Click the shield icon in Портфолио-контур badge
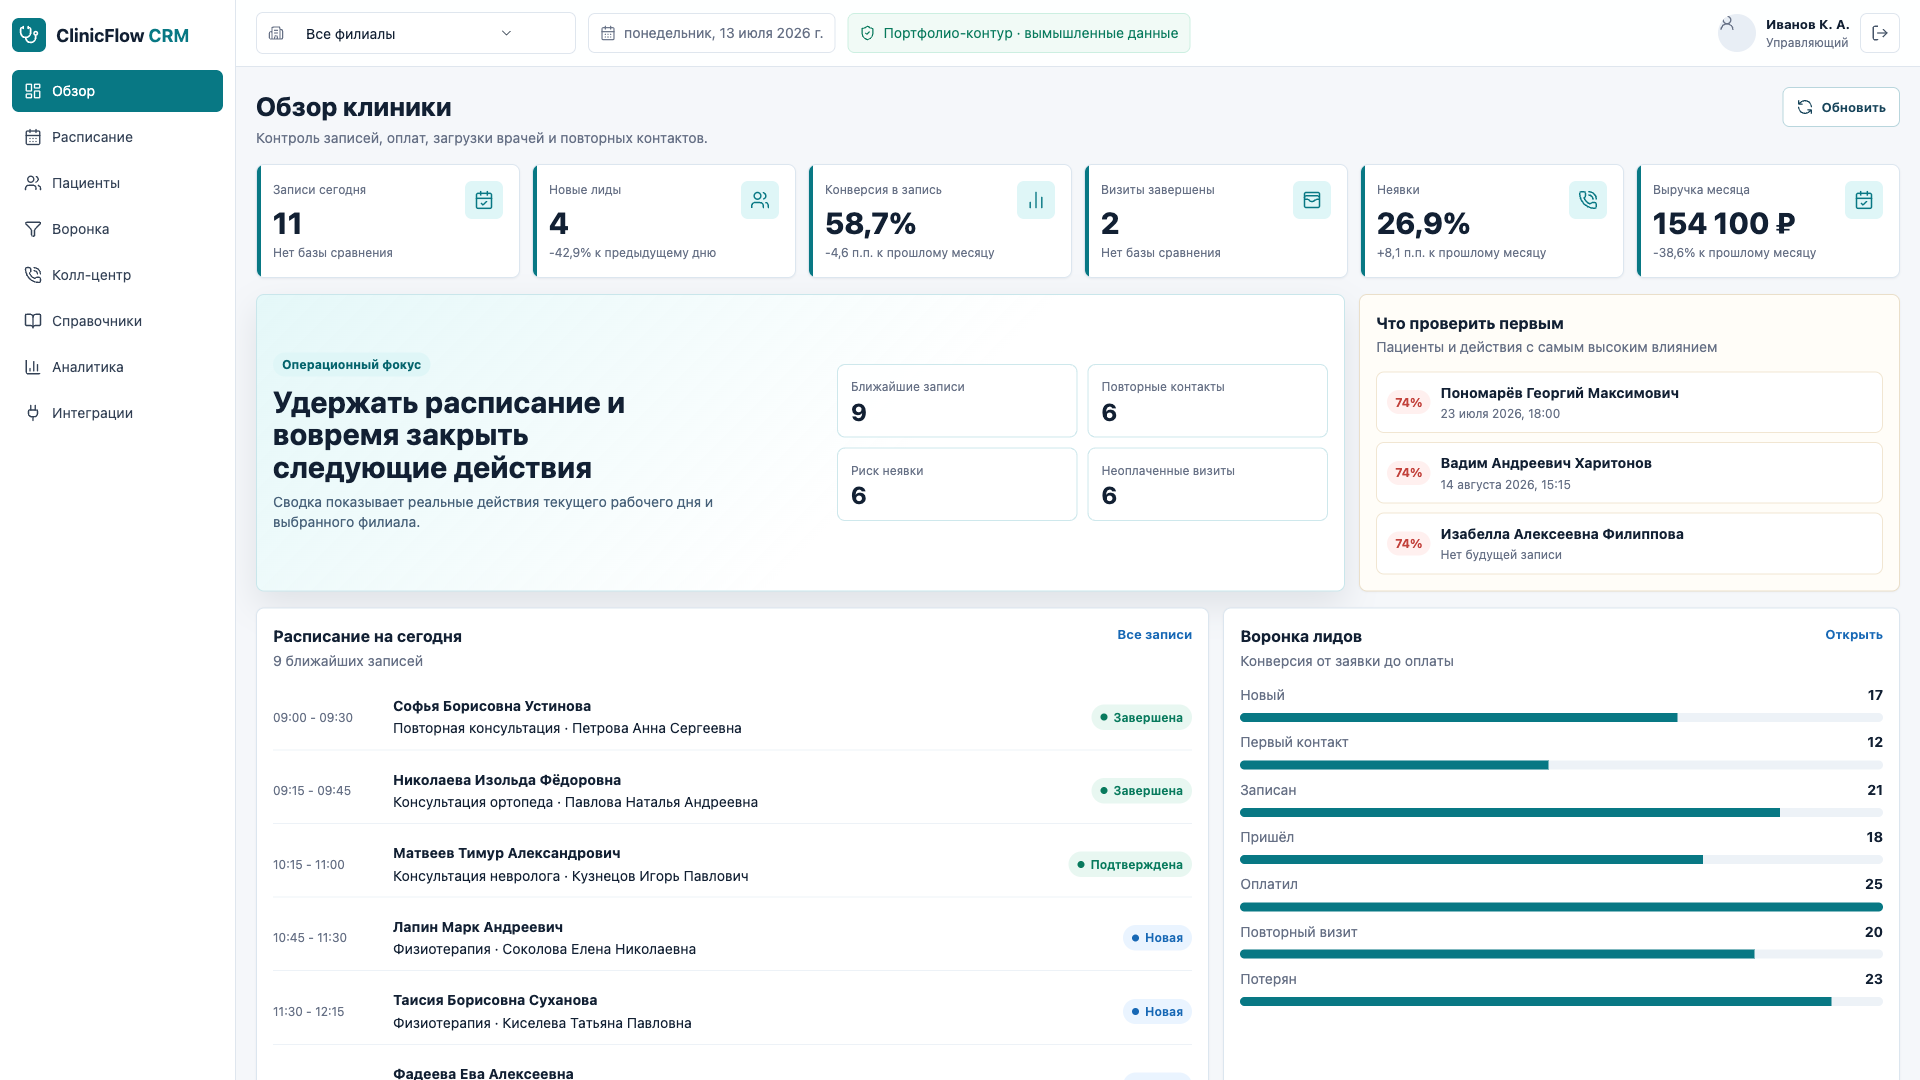The image size is (1920, 1080). [x=867, y=33]
